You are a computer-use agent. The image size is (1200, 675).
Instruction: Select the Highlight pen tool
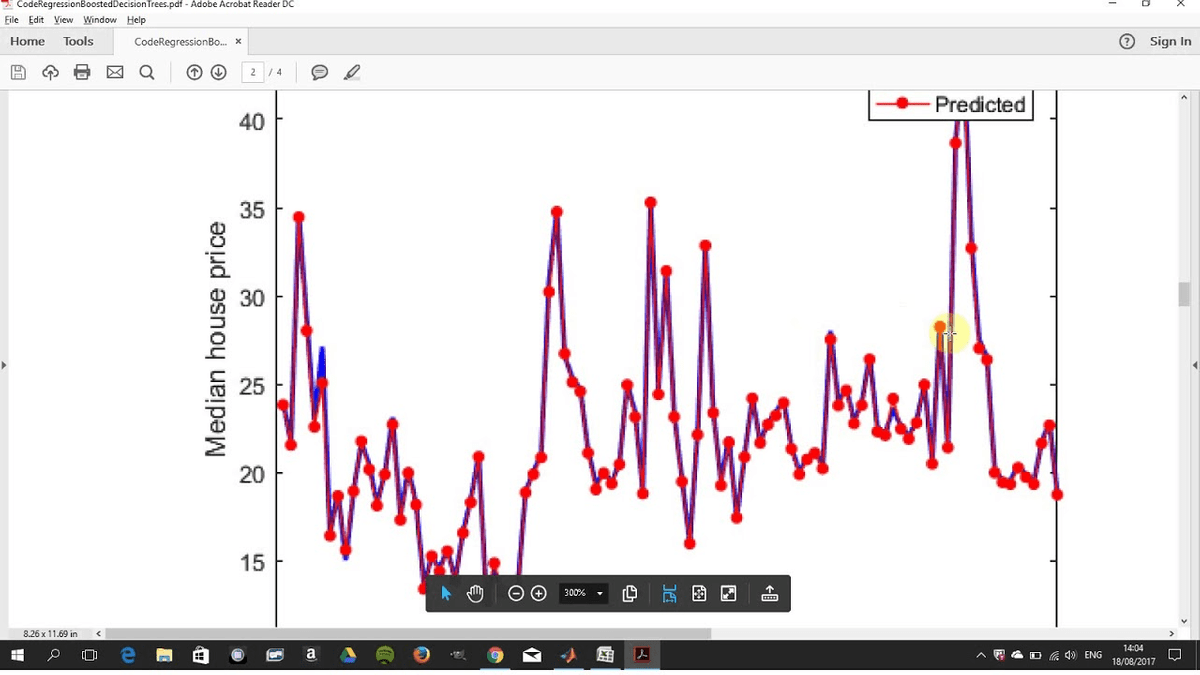(x=352, y=72)
